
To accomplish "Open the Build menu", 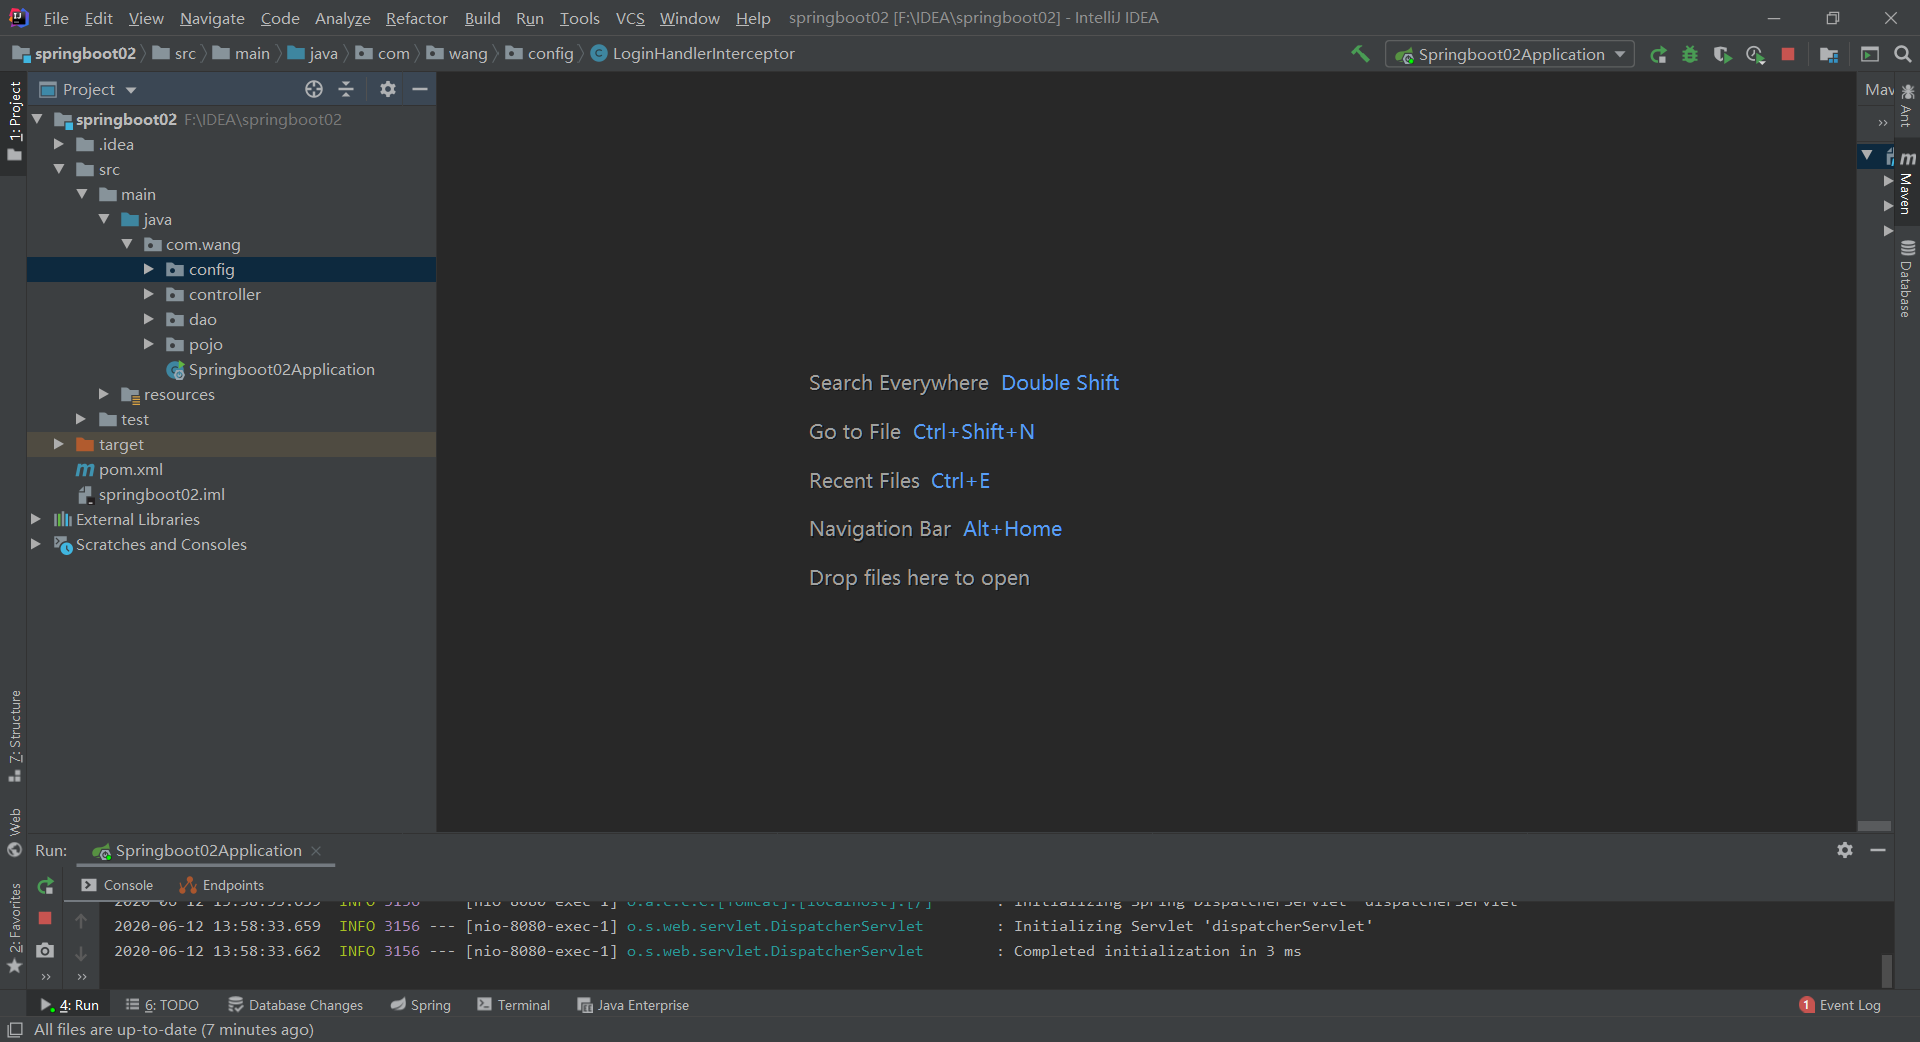I will tap(482, 18).
